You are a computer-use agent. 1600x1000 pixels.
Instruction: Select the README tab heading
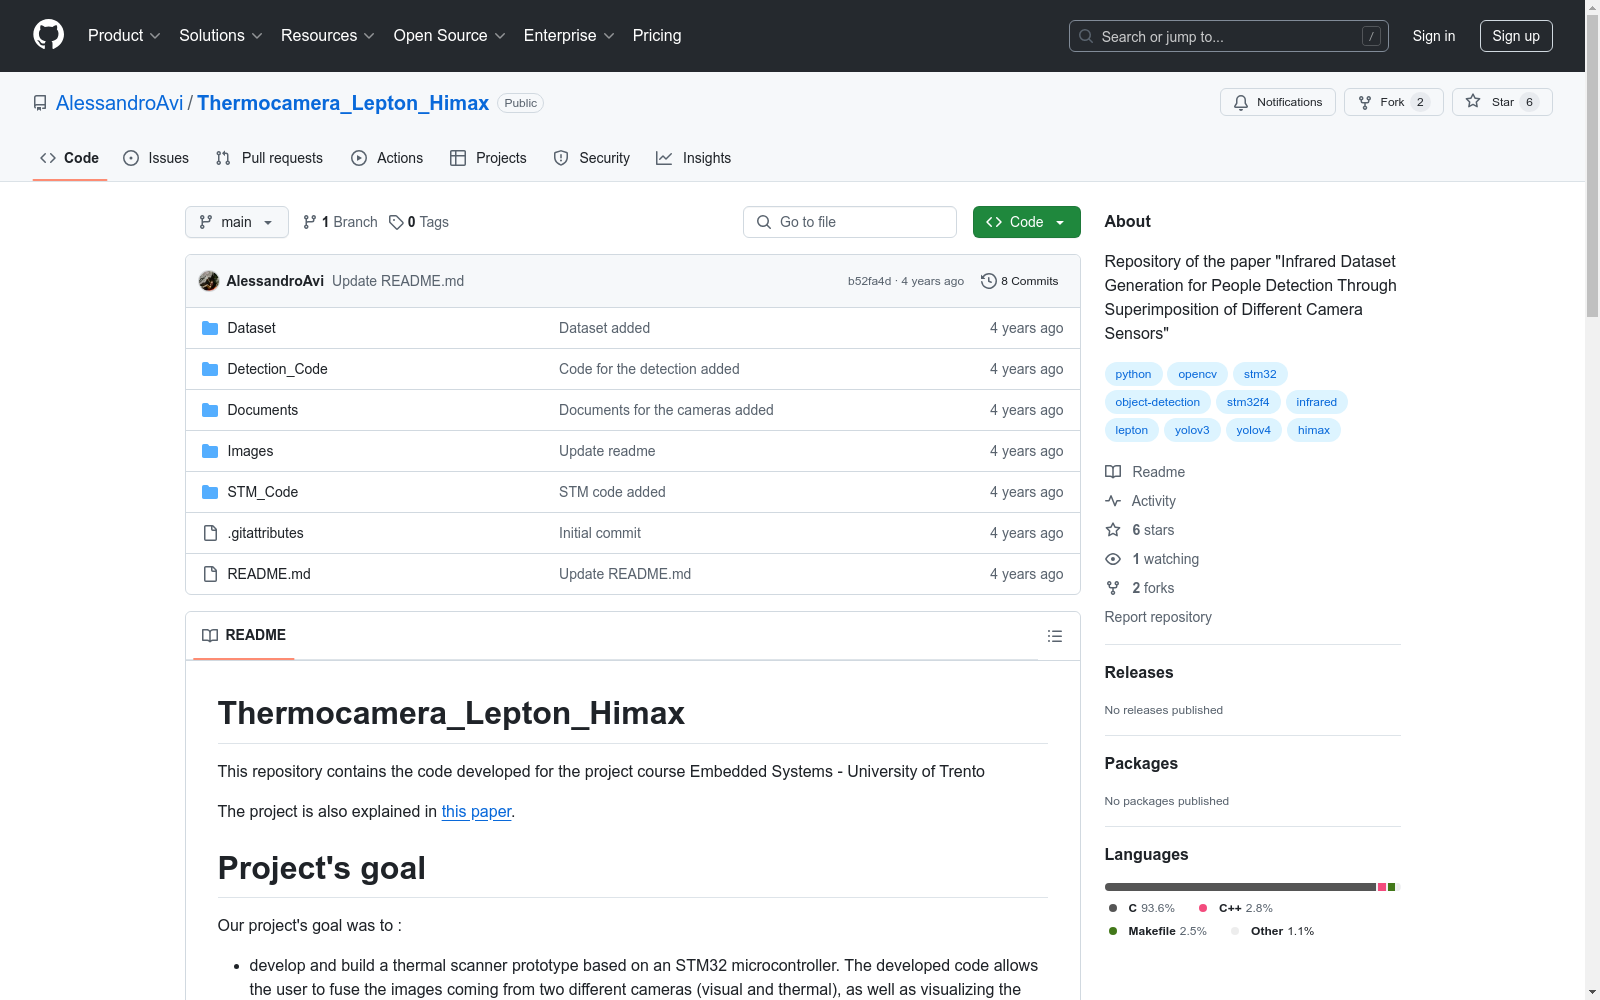pos(244,635)
